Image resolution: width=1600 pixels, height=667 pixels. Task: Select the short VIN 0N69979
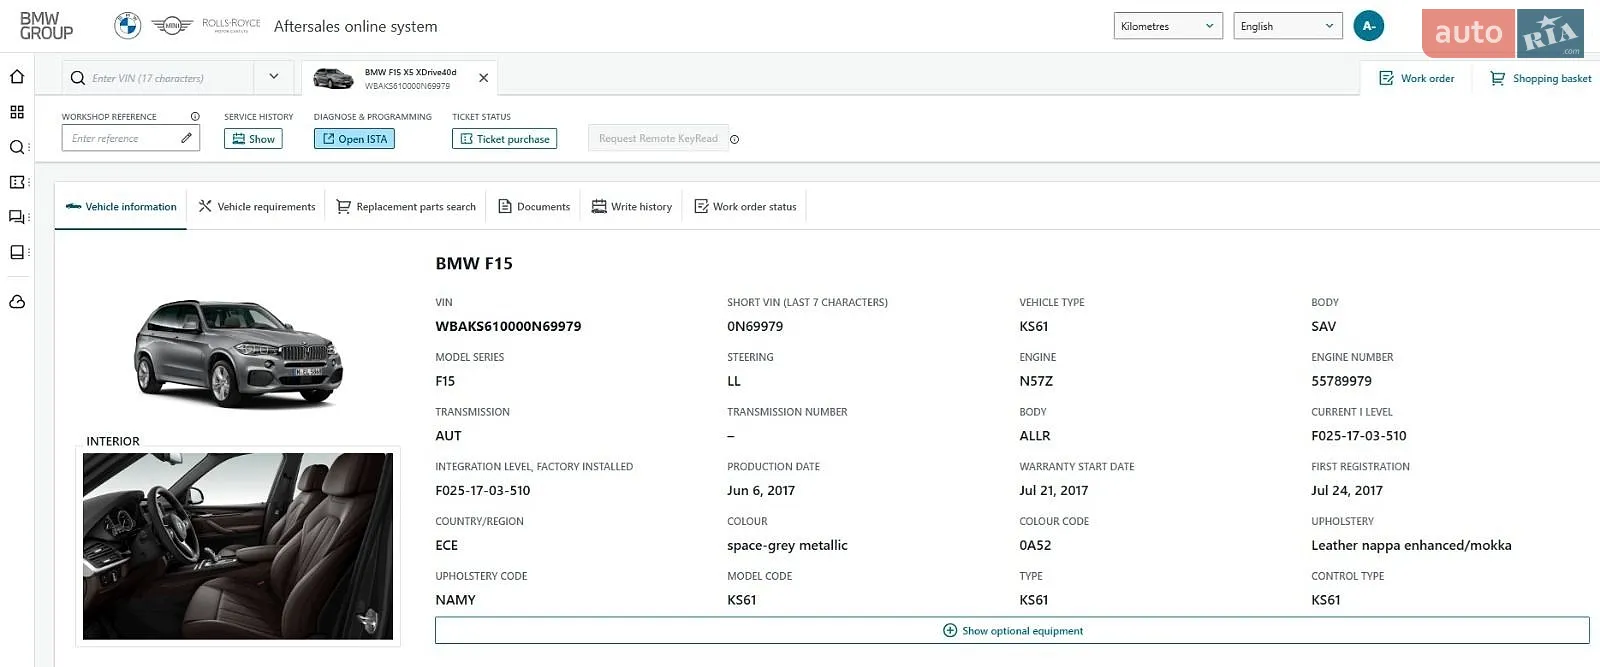[x=755, y=326]
